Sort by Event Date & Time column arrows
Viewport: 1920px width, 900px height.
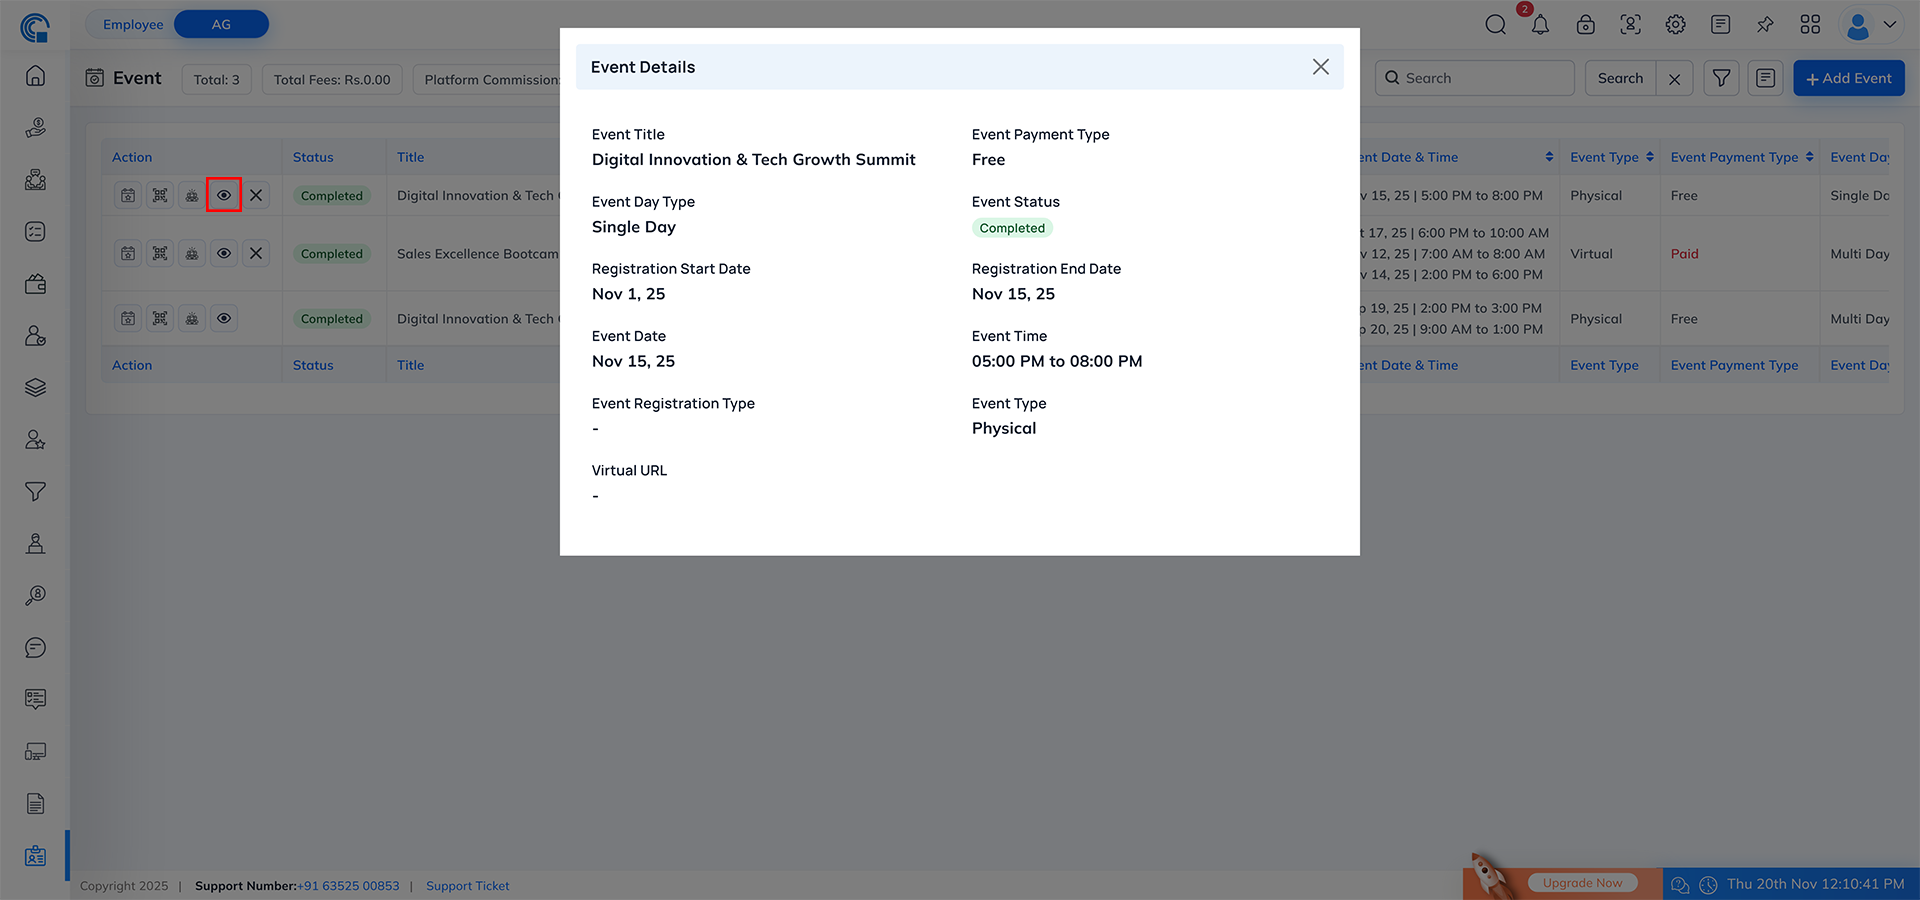click(1549, 156)
